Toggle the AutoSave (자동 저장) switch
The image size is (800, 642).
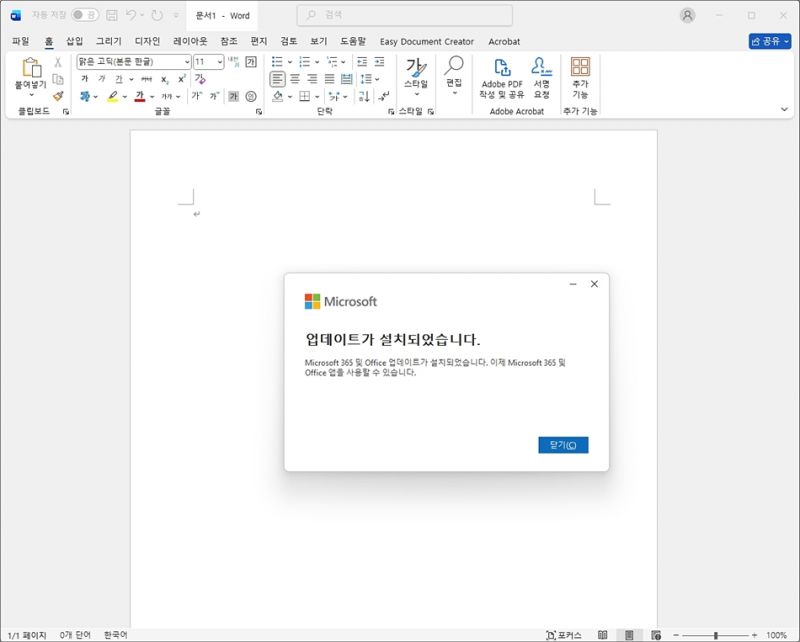coord(85,15)
